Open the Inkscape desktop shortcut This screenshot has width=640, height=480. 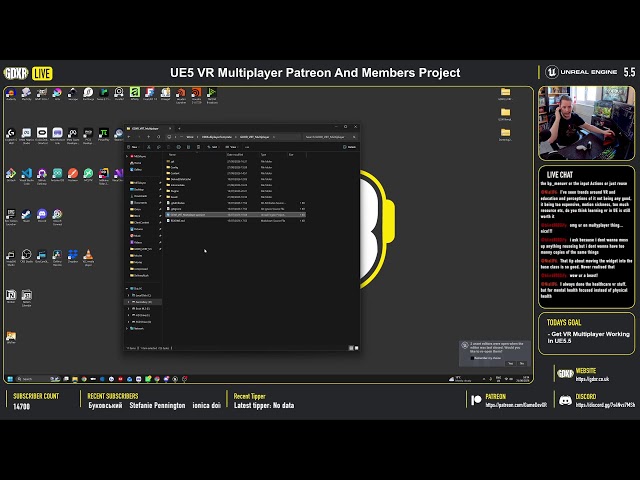click(x=72, y=92)
